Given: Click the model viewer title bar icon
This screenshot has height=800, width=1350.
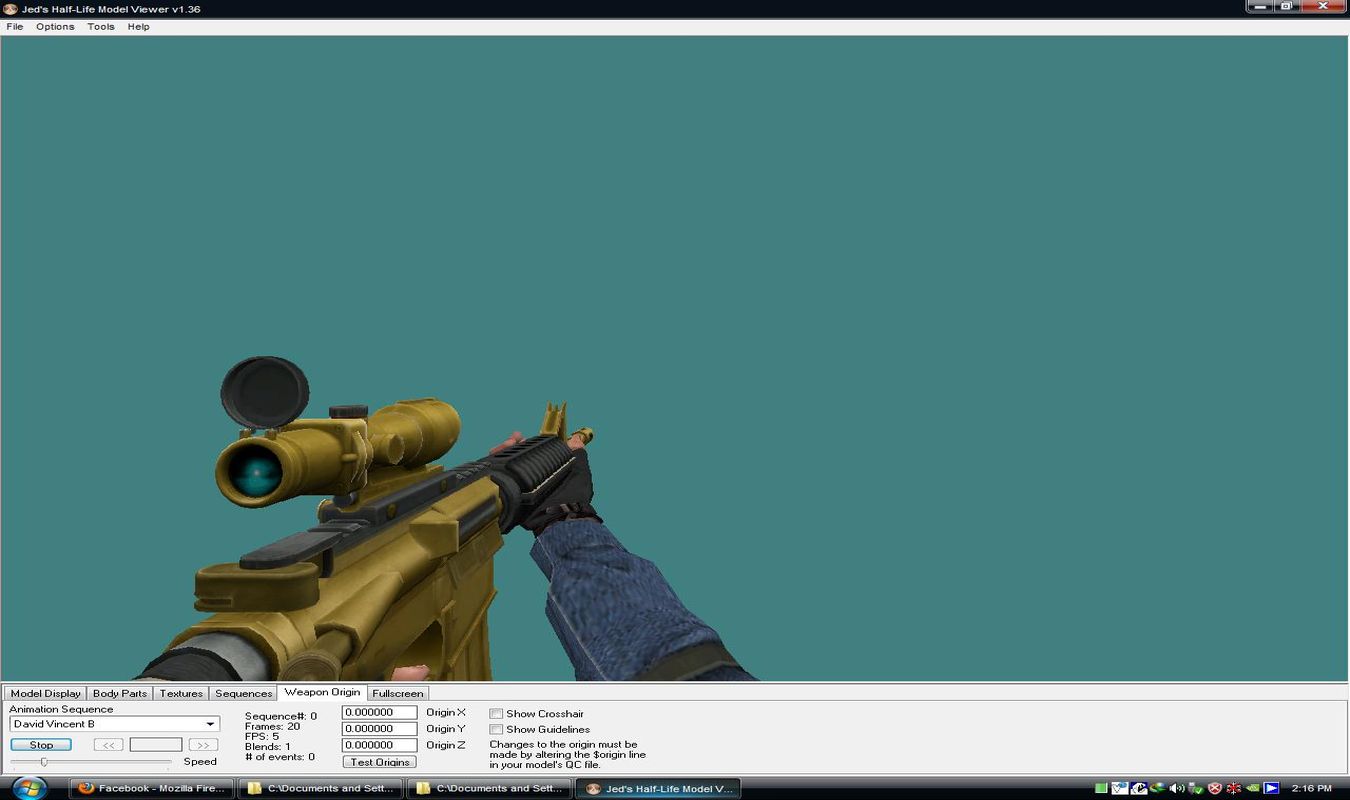Looking at the screenshot, I should tap(10, 9).
